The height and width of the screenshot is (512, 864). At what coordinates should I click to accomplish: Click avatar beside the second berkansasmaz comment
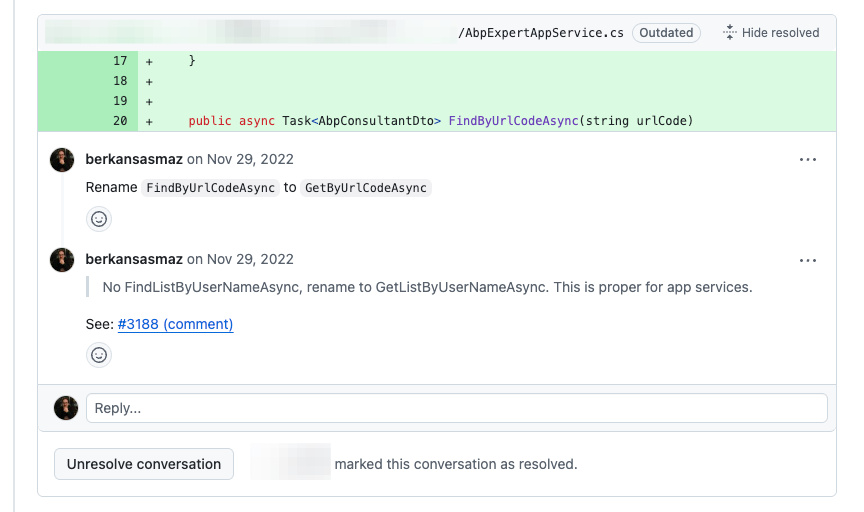pyautogui.click(x=62, y=260)
